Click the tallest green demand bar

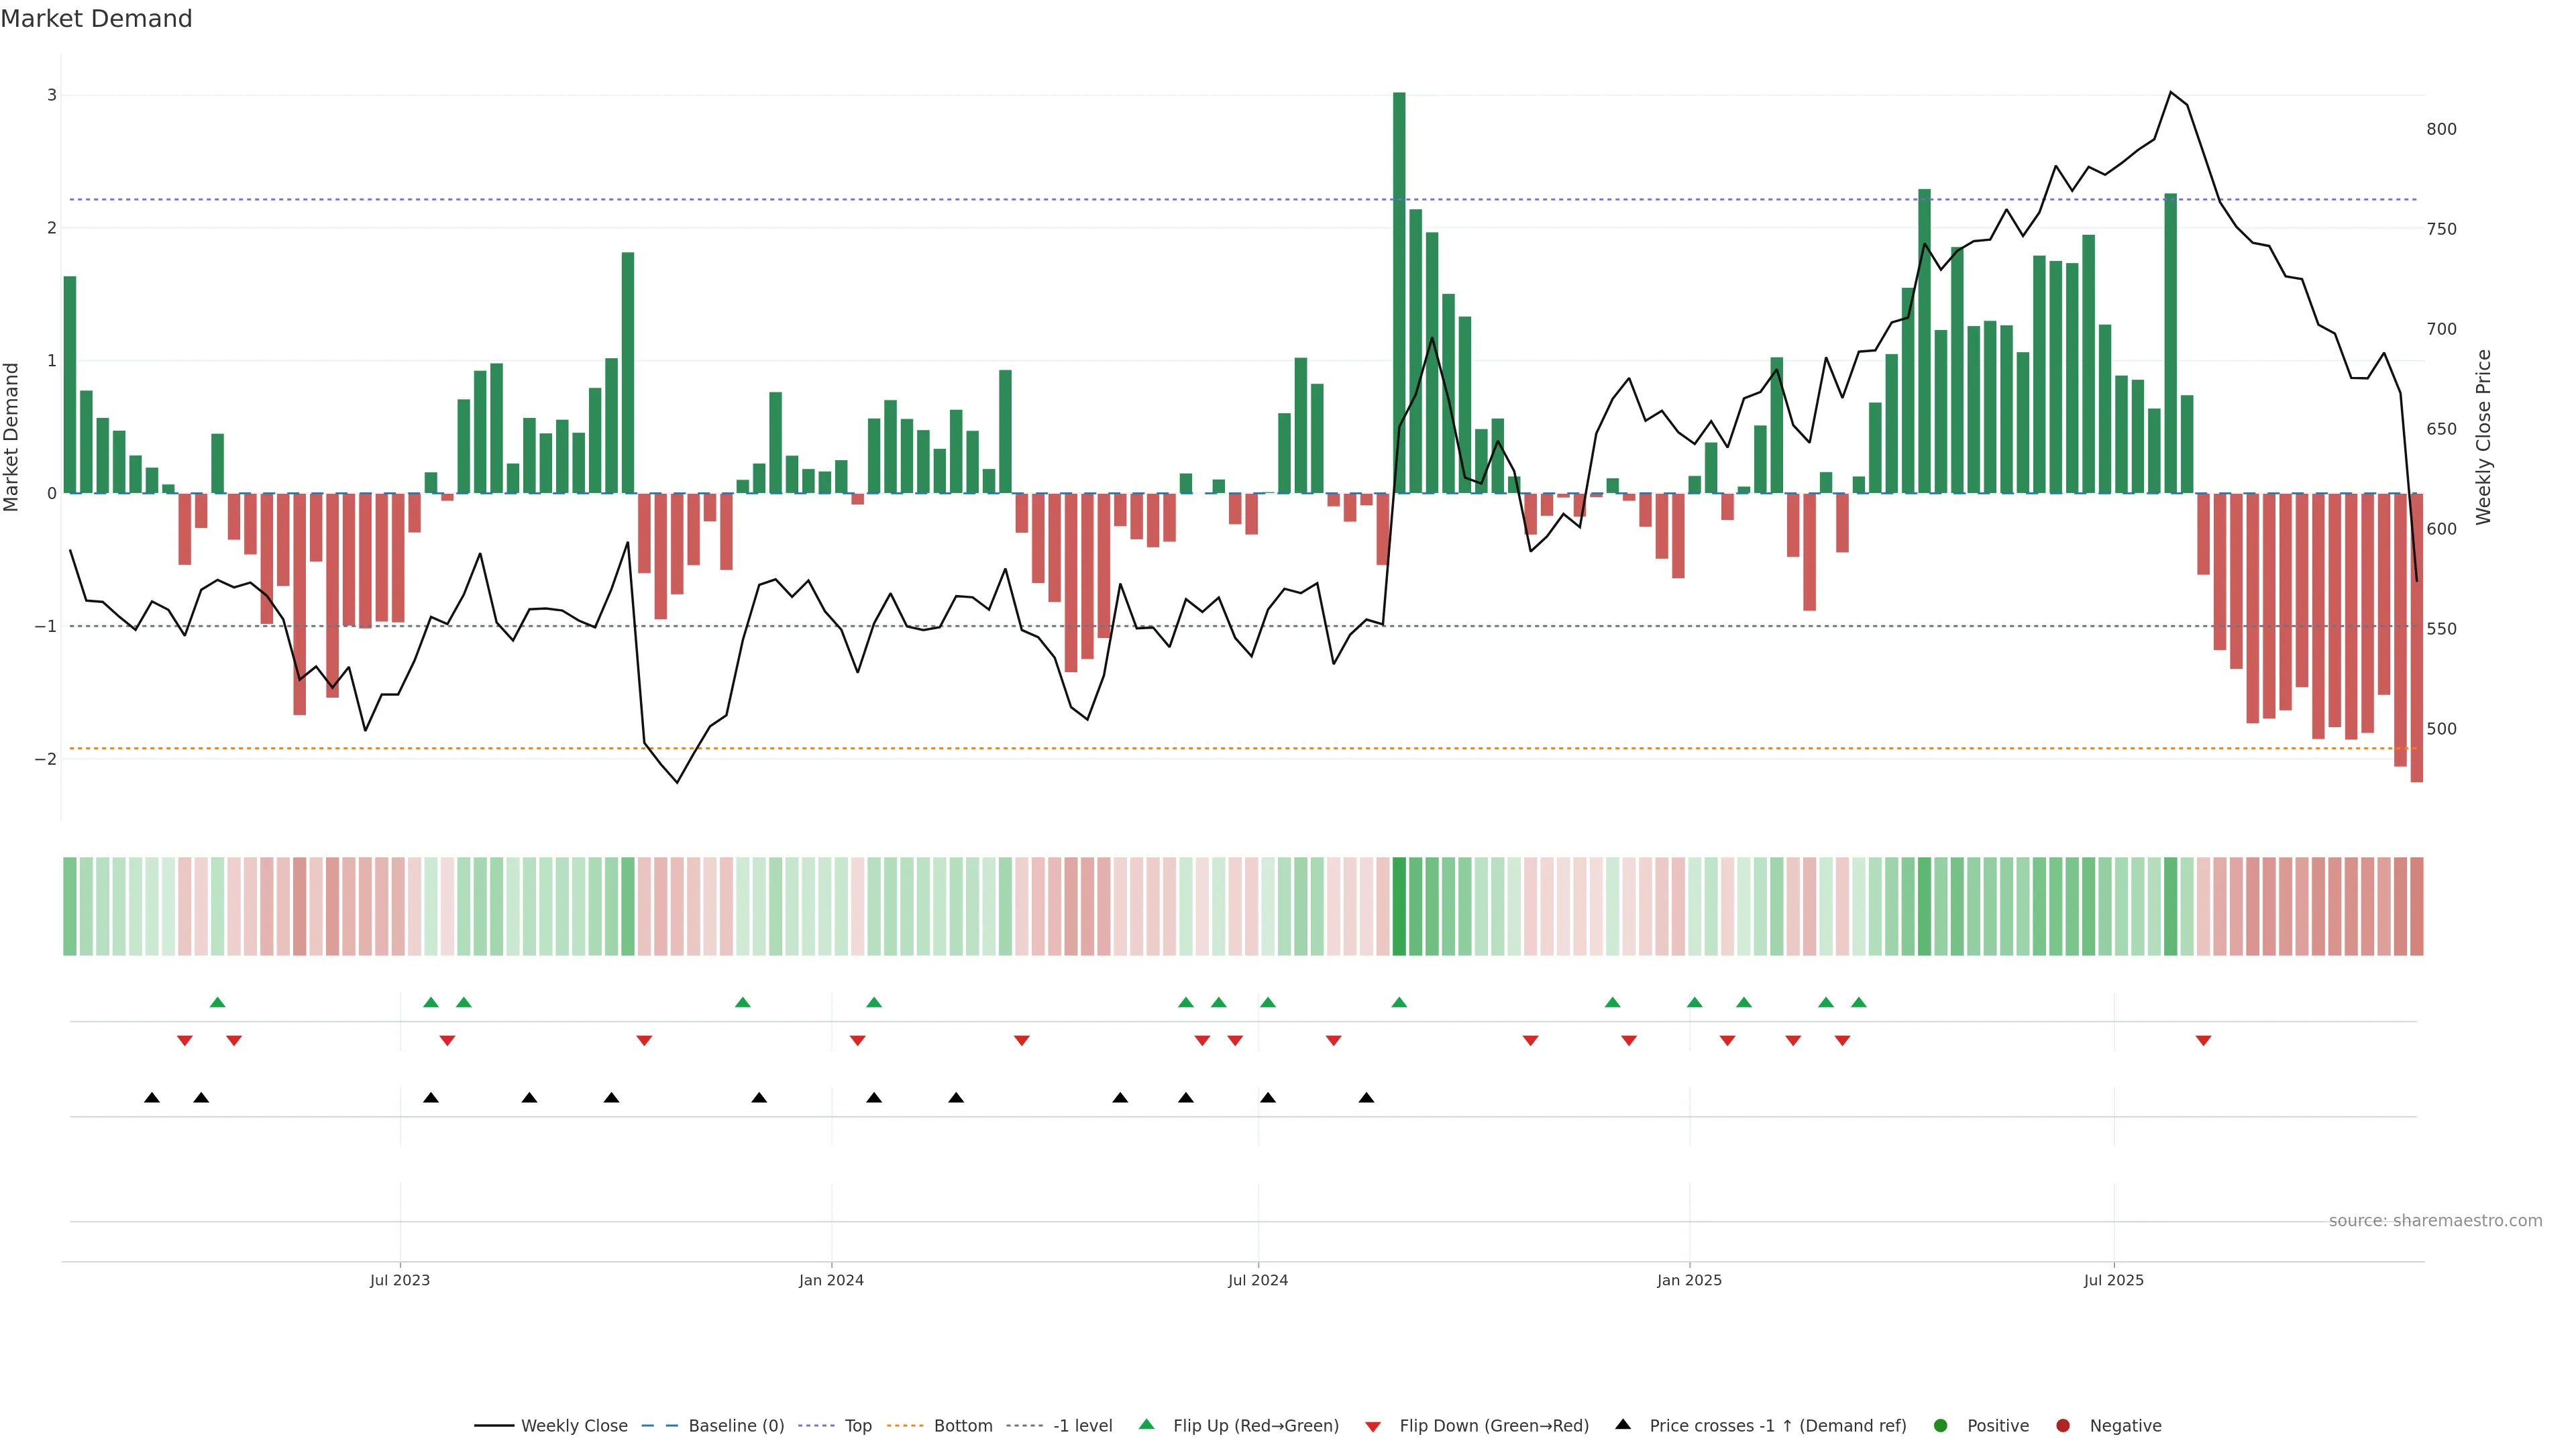1399,290
